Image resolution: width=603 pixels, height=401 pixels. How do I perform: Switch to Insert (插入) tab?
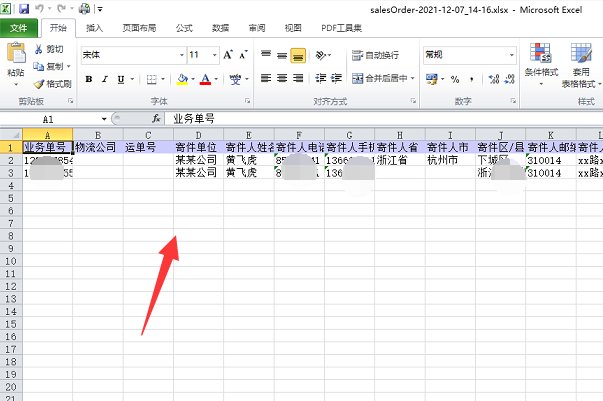click(94, 28)
